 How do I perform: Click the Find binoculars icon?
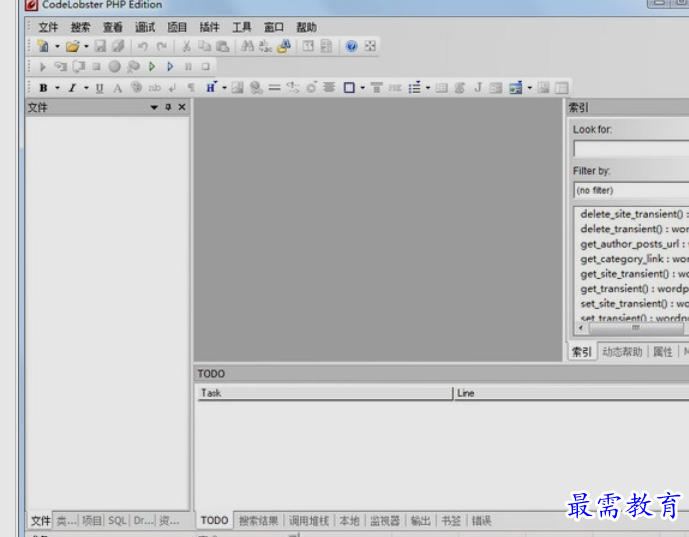click(247, 46)
